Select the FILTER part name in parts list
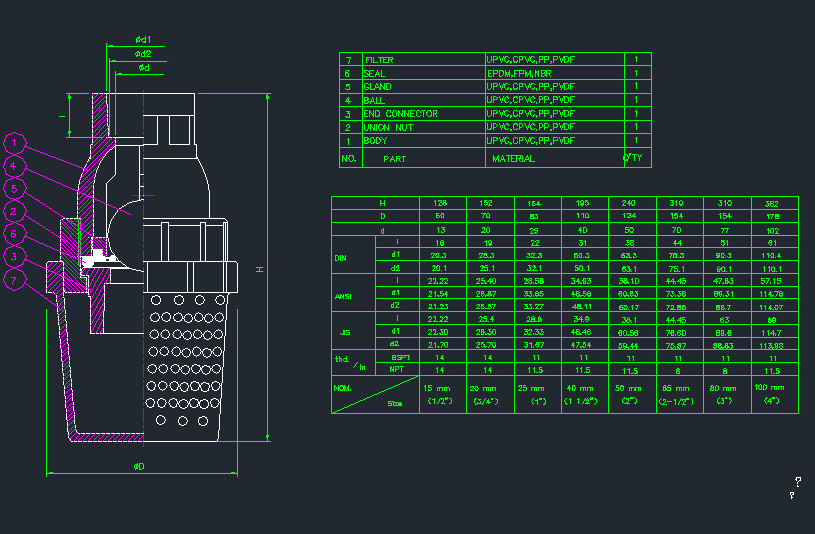This screenshot has height=534, width=815. tap(380, 60)
